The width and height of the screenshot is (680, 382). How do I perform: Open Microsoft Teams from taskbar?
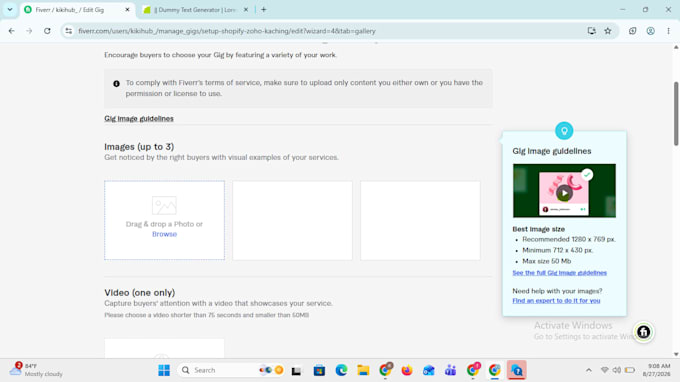tap(450, 370)
